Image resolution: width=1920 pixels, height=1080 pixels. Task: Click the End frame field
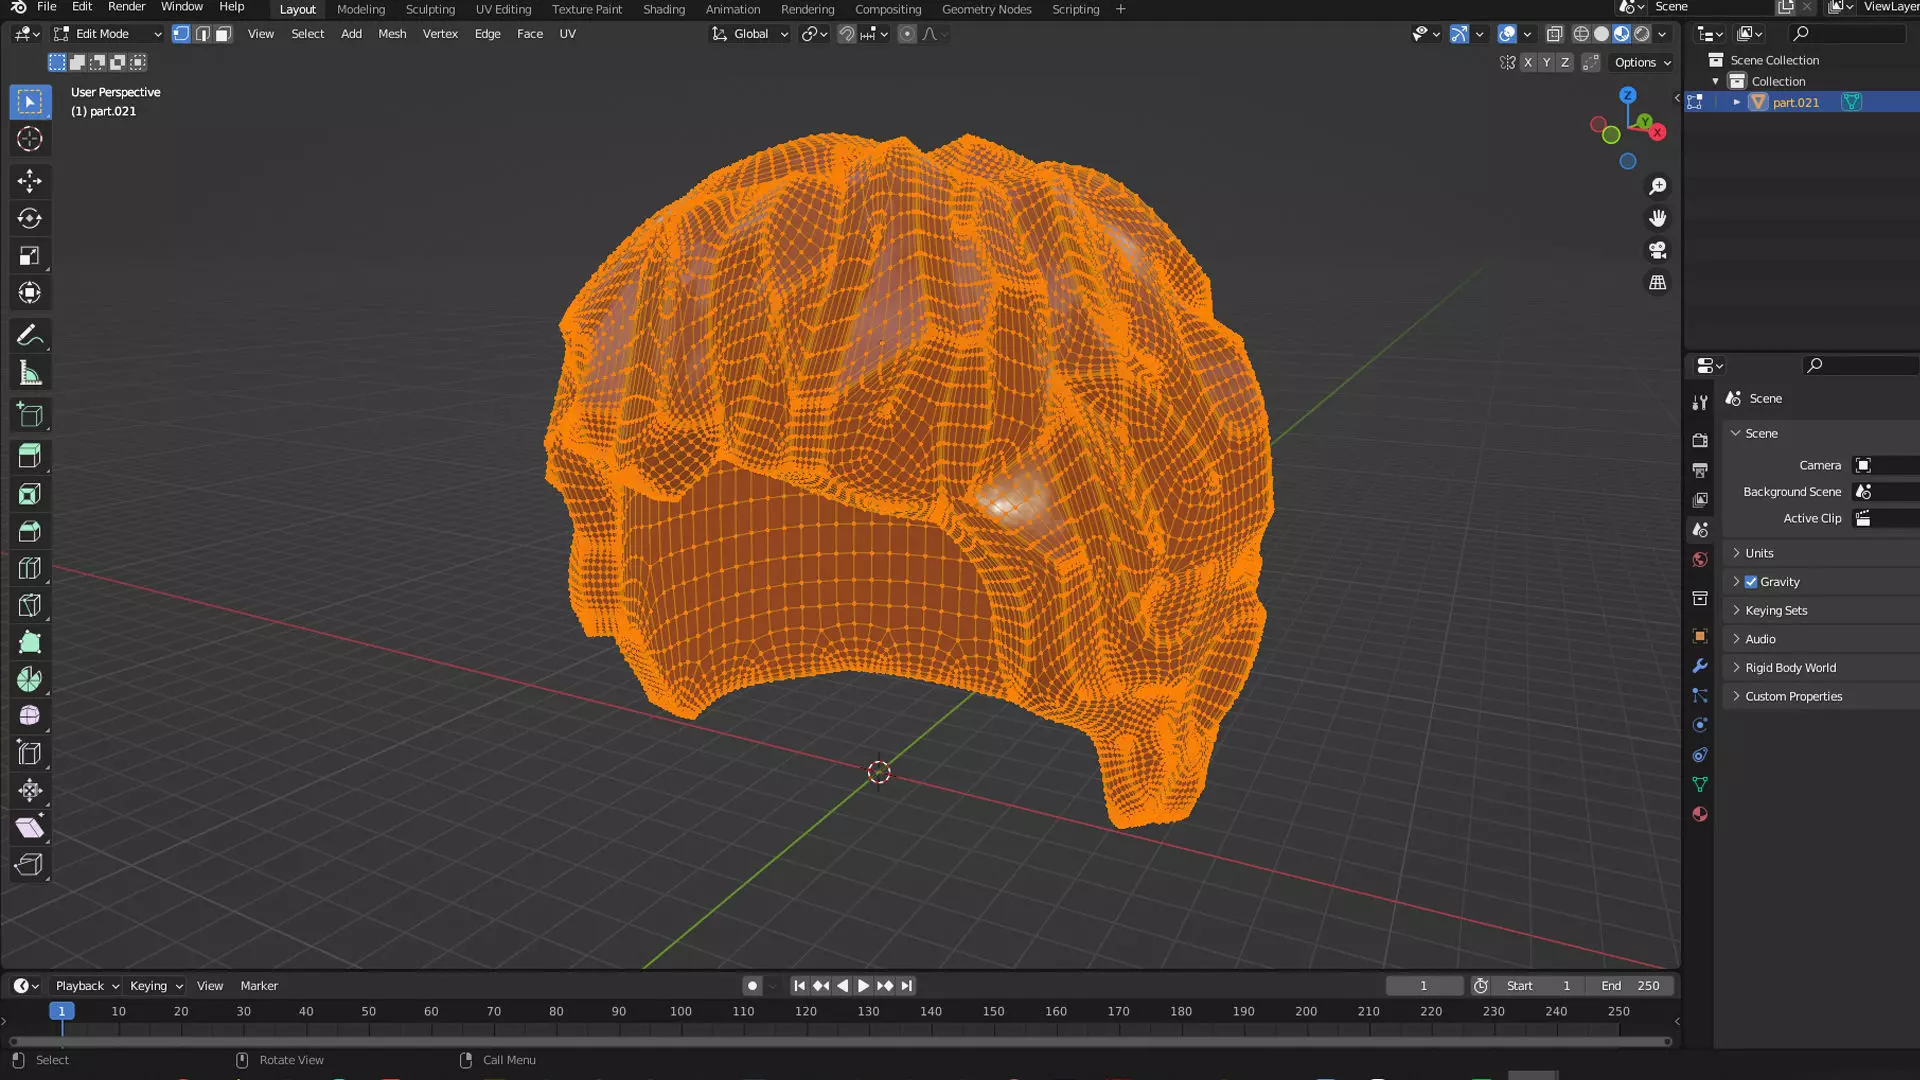pos(1630,986)
